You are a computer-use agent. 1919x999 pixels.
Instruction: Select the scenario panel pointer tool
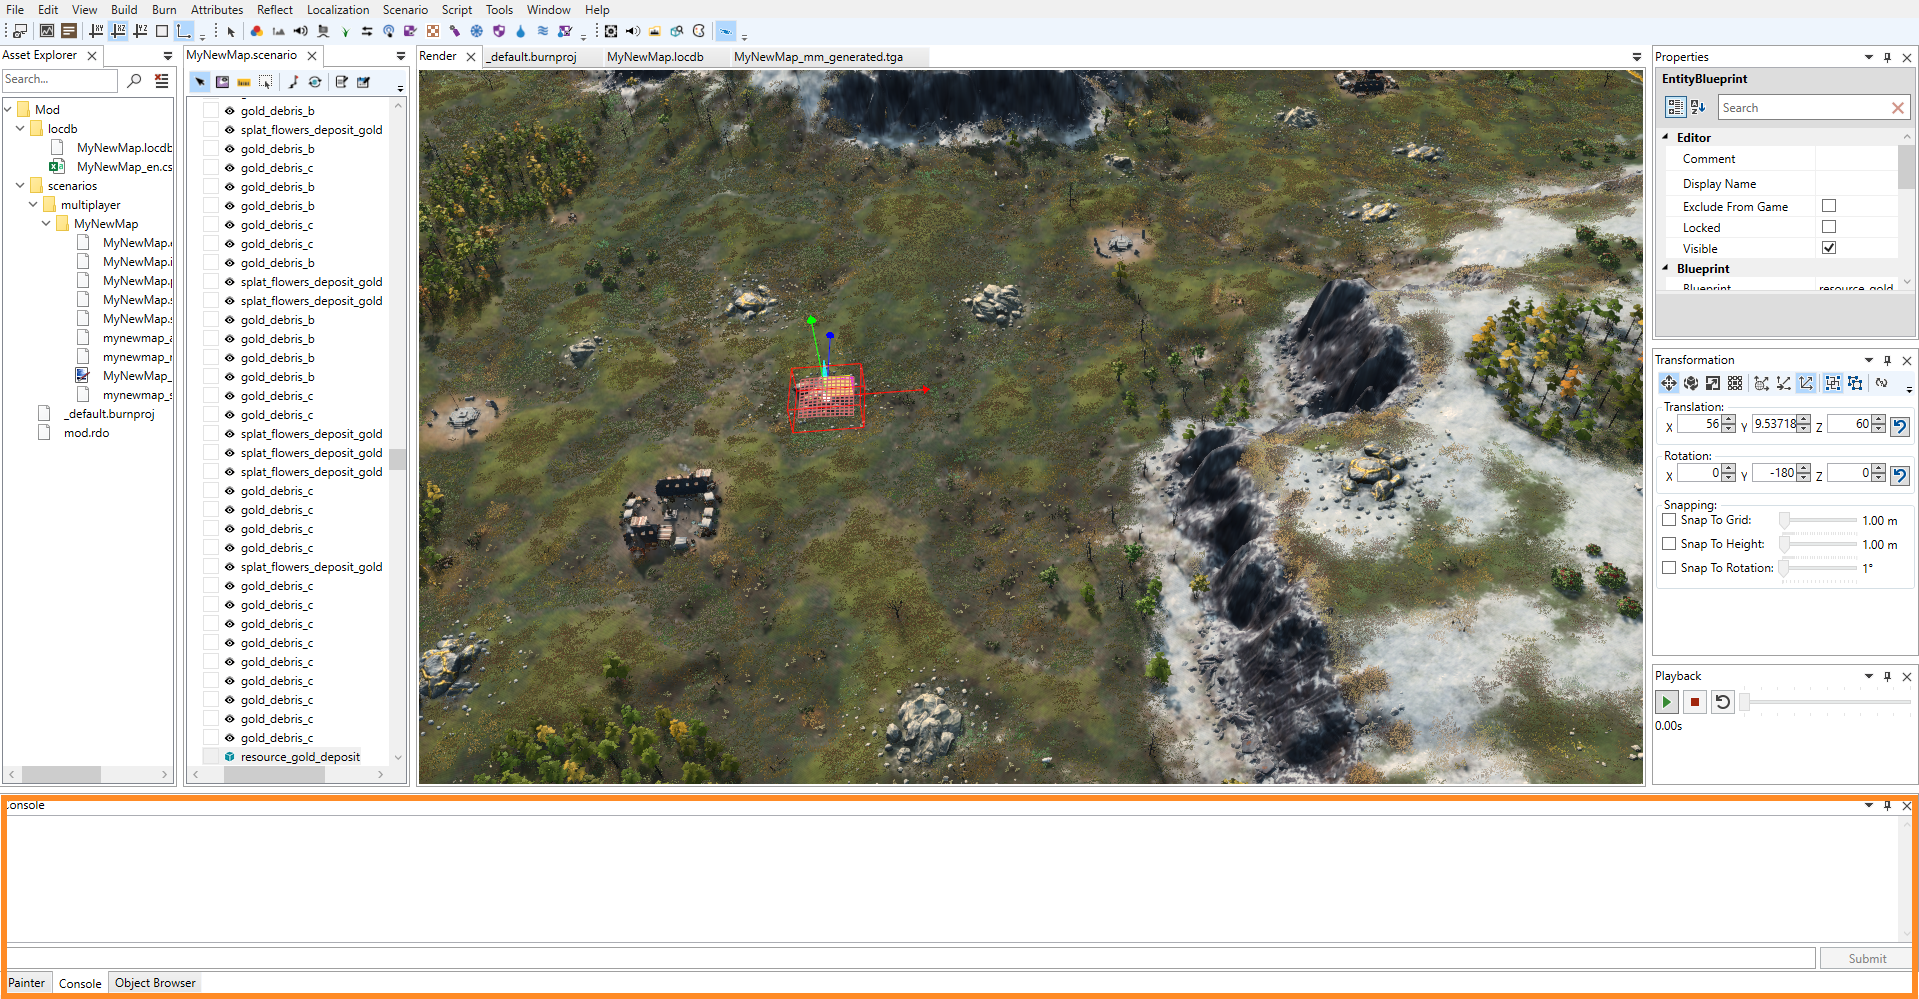pos(200,82)
